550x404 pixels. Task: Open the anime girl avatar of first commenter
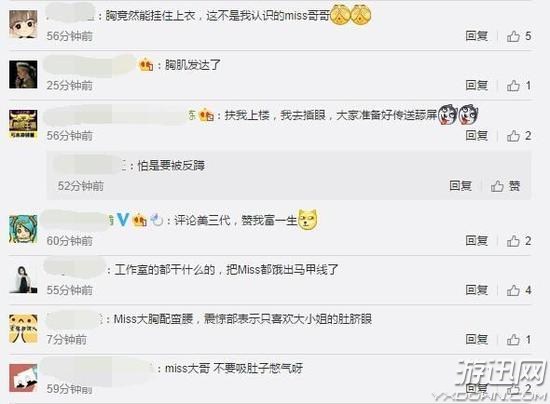(x=23, y=24)
